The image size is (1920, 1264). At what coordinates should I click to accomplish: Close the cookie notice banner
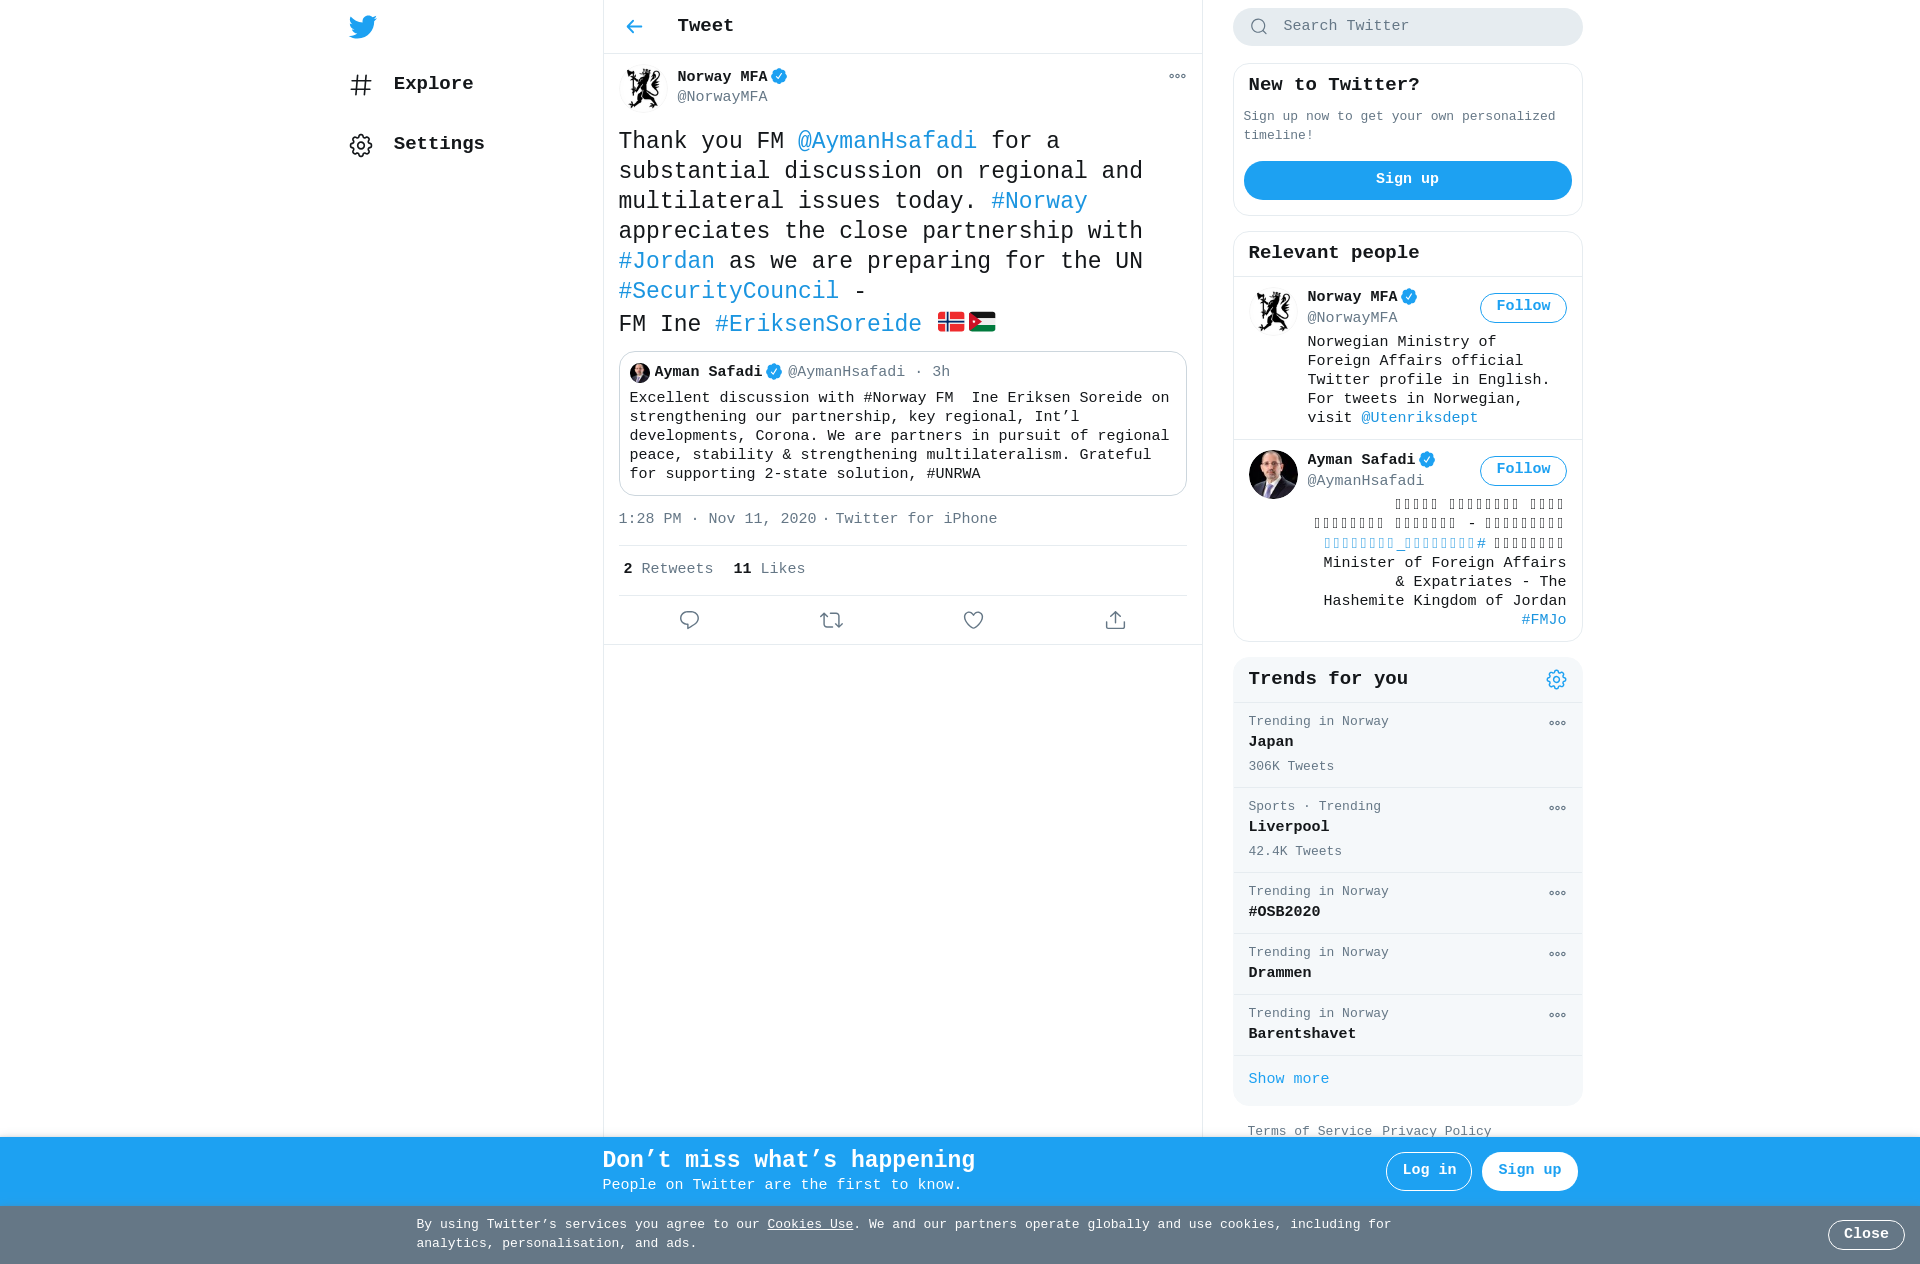pos(1866,1235)
